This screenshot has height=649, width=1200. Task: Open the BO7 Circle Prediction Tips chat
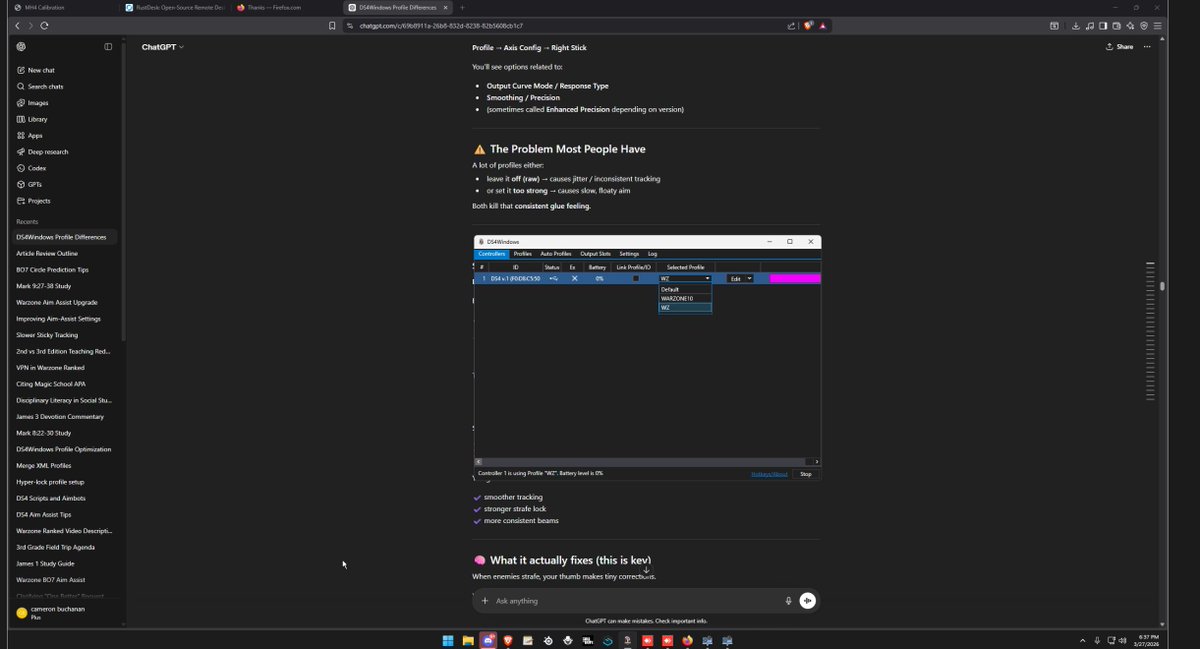pos(64,270)
